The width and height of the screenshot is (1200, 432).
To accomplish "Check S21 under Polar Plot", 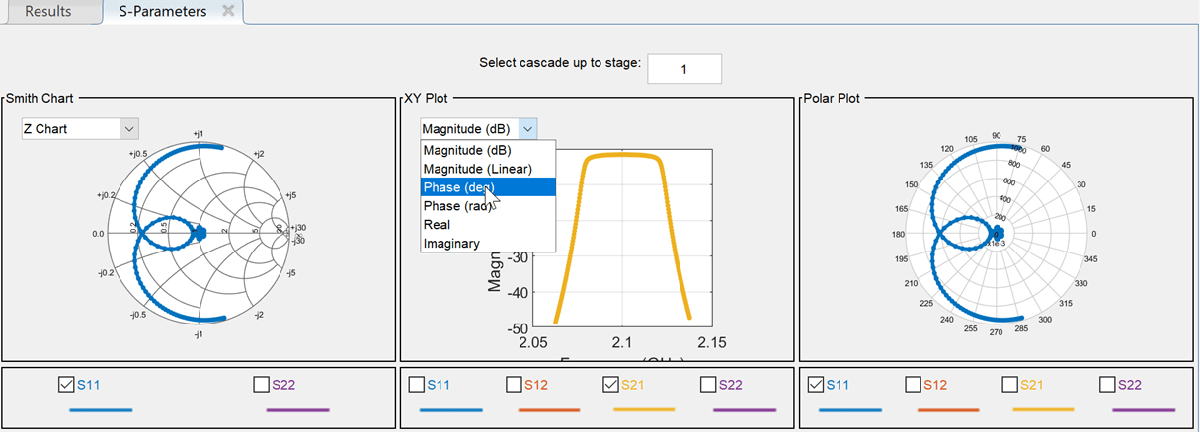I will tap(1009, 384).
